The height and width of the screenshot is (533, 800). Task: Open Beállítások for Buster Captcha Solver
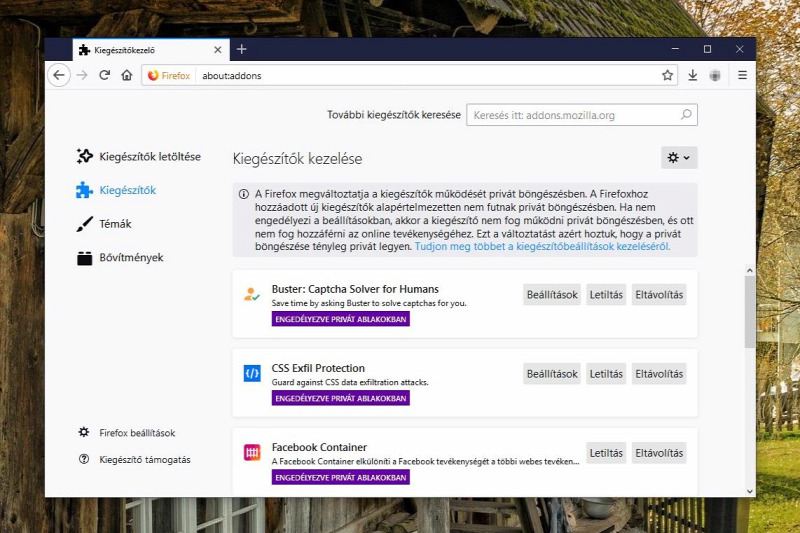[x=552, y=295]
